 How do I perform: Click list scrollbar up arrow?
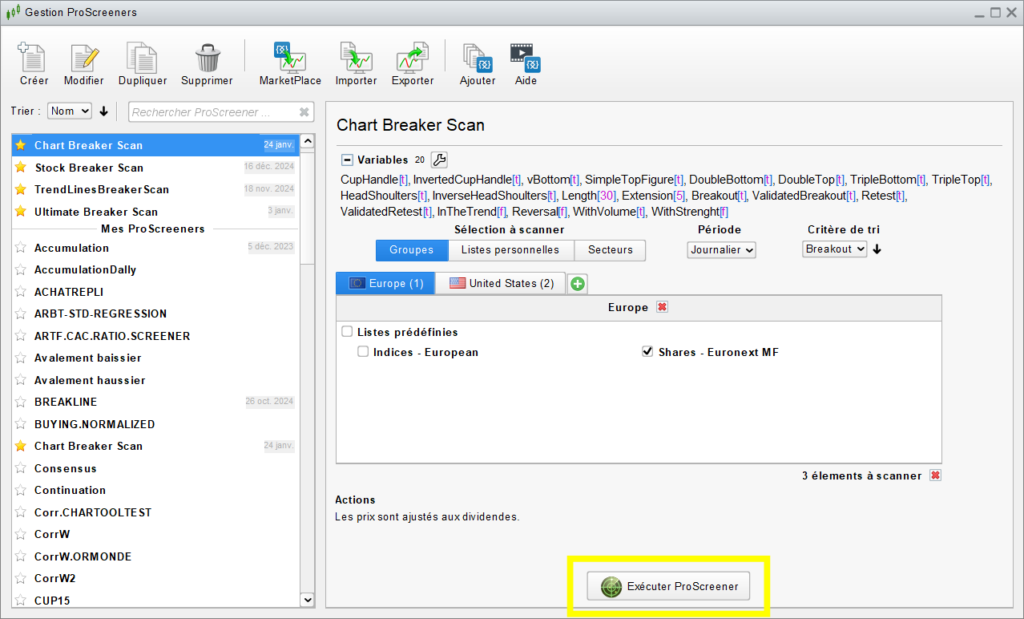pos(308,141)
